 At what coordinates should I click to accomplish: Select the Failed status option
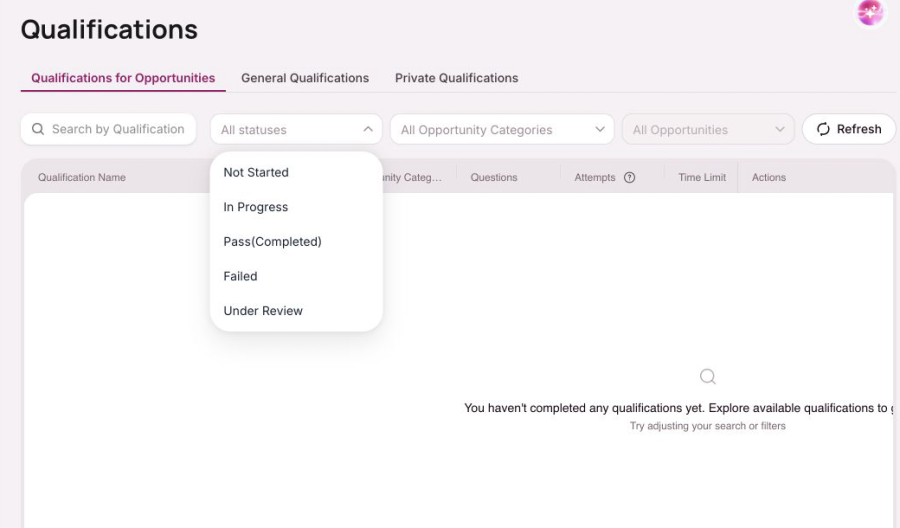296,276
